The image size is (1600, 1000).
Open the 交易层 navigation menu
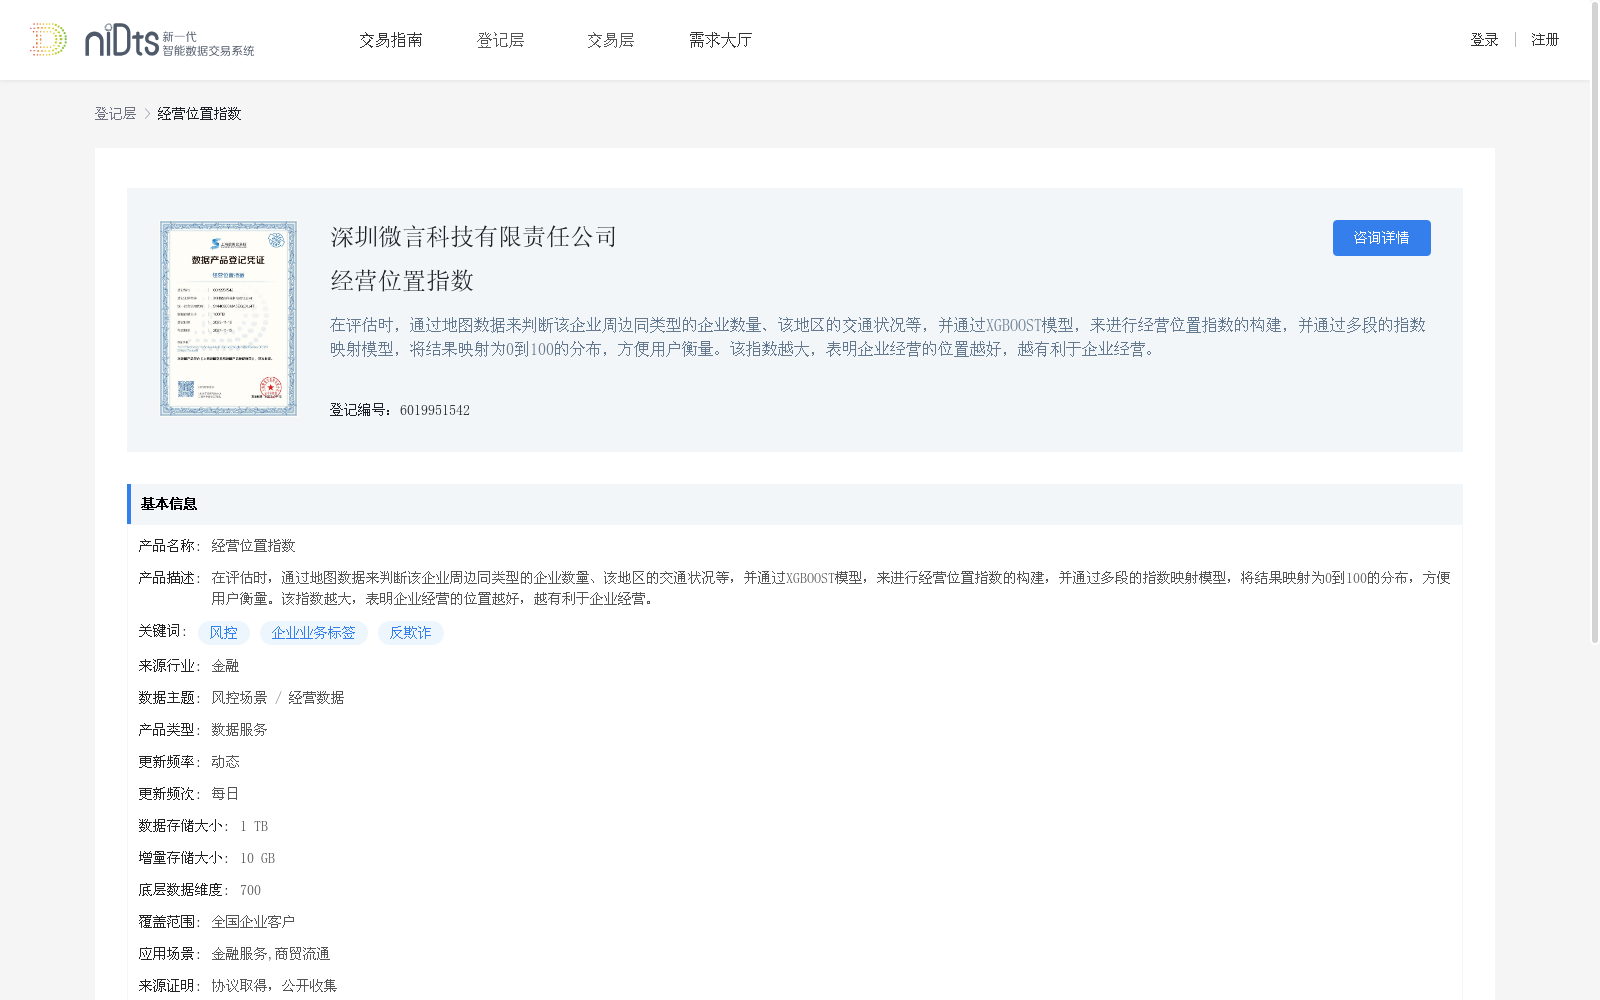611,40
